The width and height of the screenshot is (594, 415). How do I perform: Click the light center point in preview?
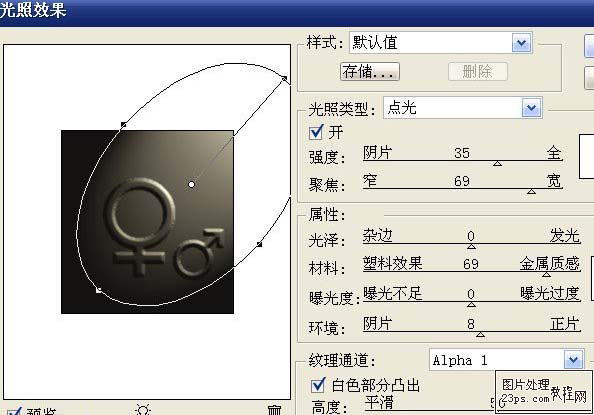192,185
